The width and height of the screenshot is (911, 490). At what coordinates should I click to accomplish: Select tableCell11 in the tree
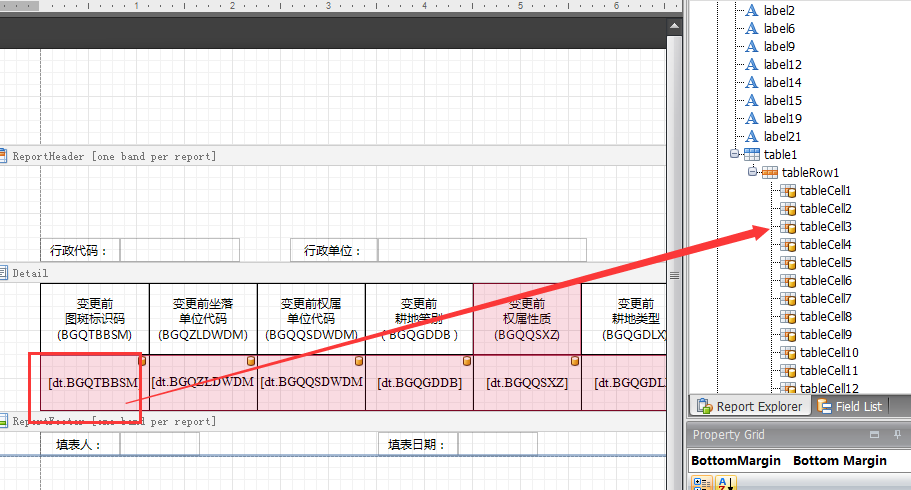(829, 371)
